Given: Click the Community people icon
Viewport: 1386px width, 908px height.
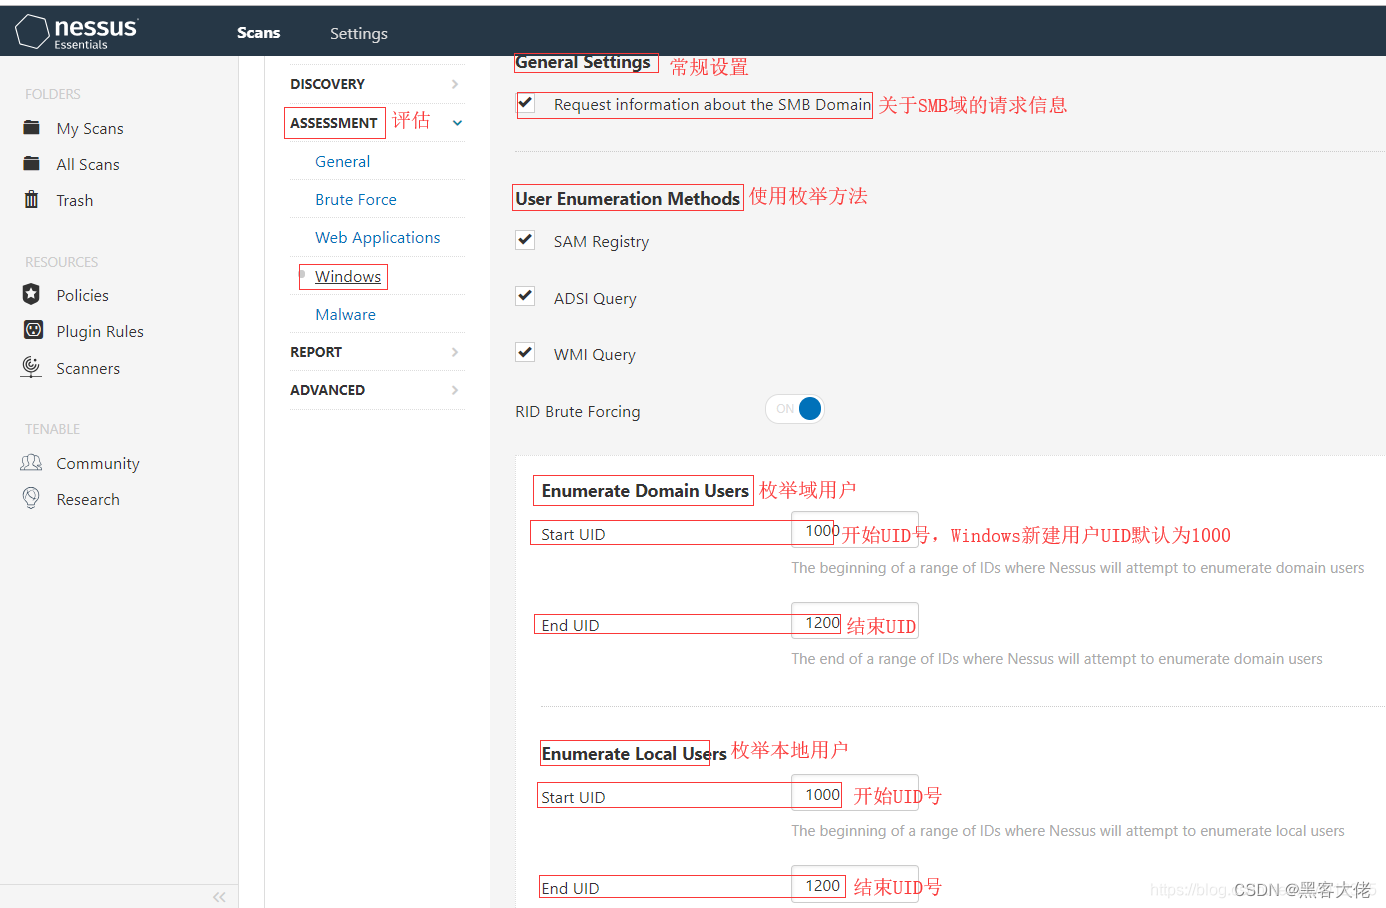Looking at the screenshot, I should coord(32,462).
